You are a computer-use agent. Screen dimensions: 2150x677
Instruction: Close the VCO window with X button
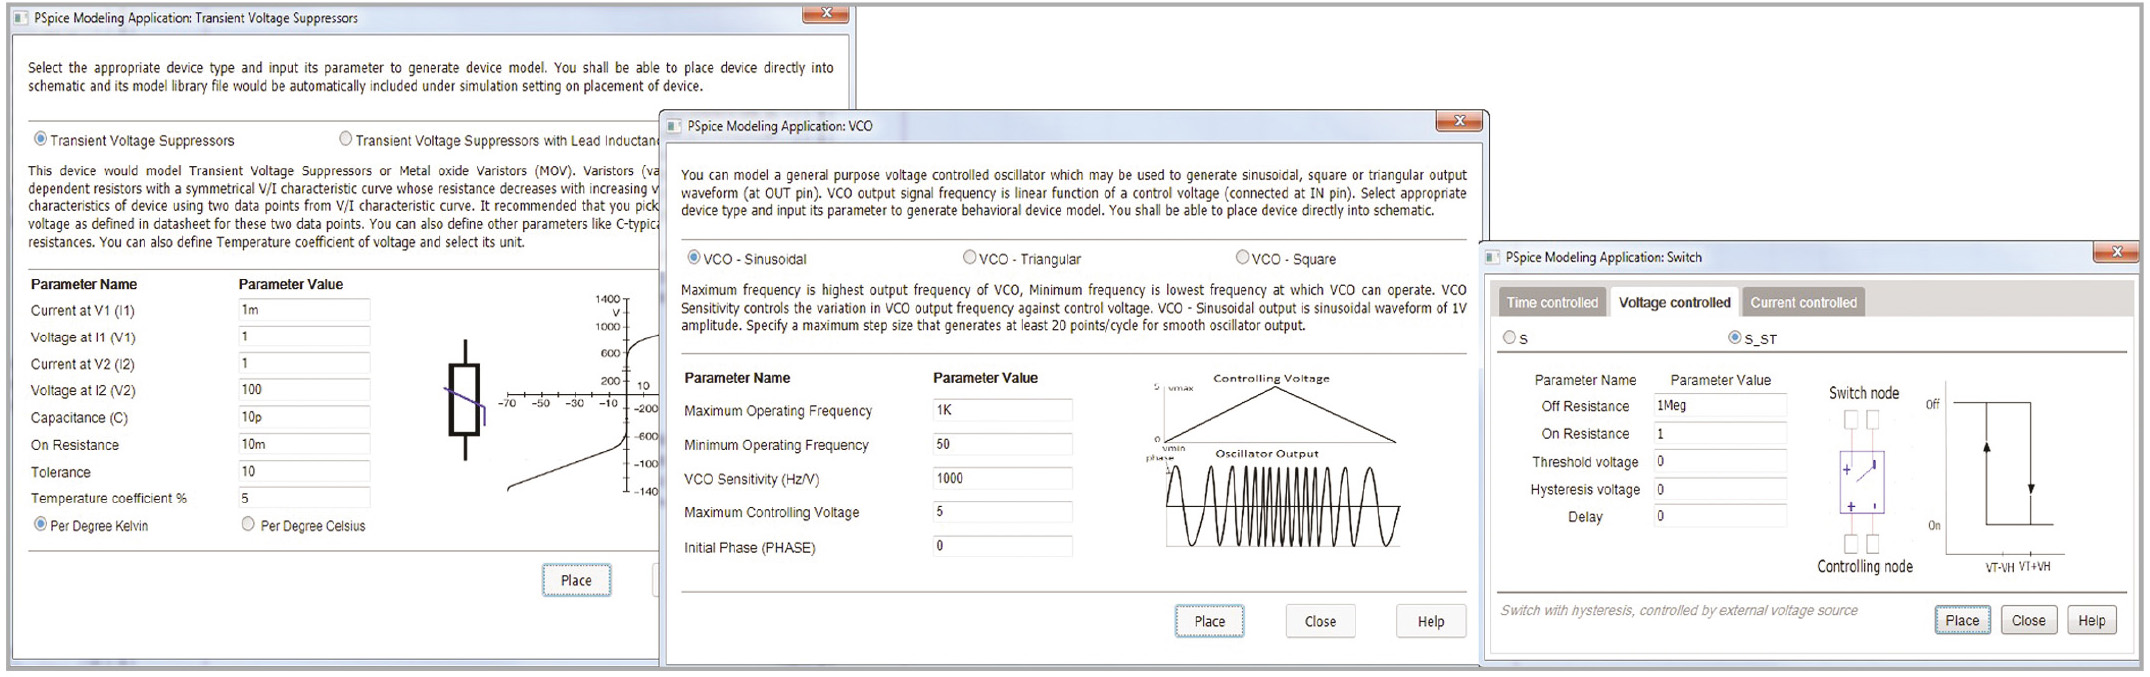tap(1459, 121)
